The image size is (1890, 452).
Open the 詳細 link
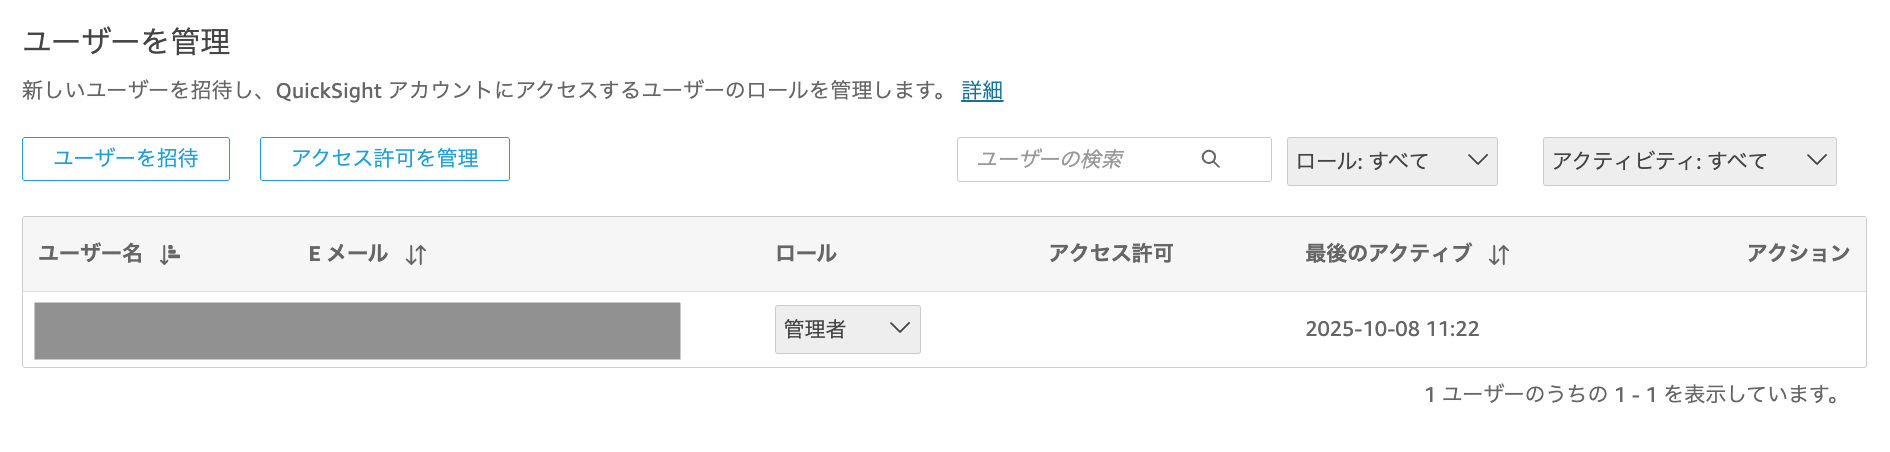pyautogui.click(x=981, y=91)
